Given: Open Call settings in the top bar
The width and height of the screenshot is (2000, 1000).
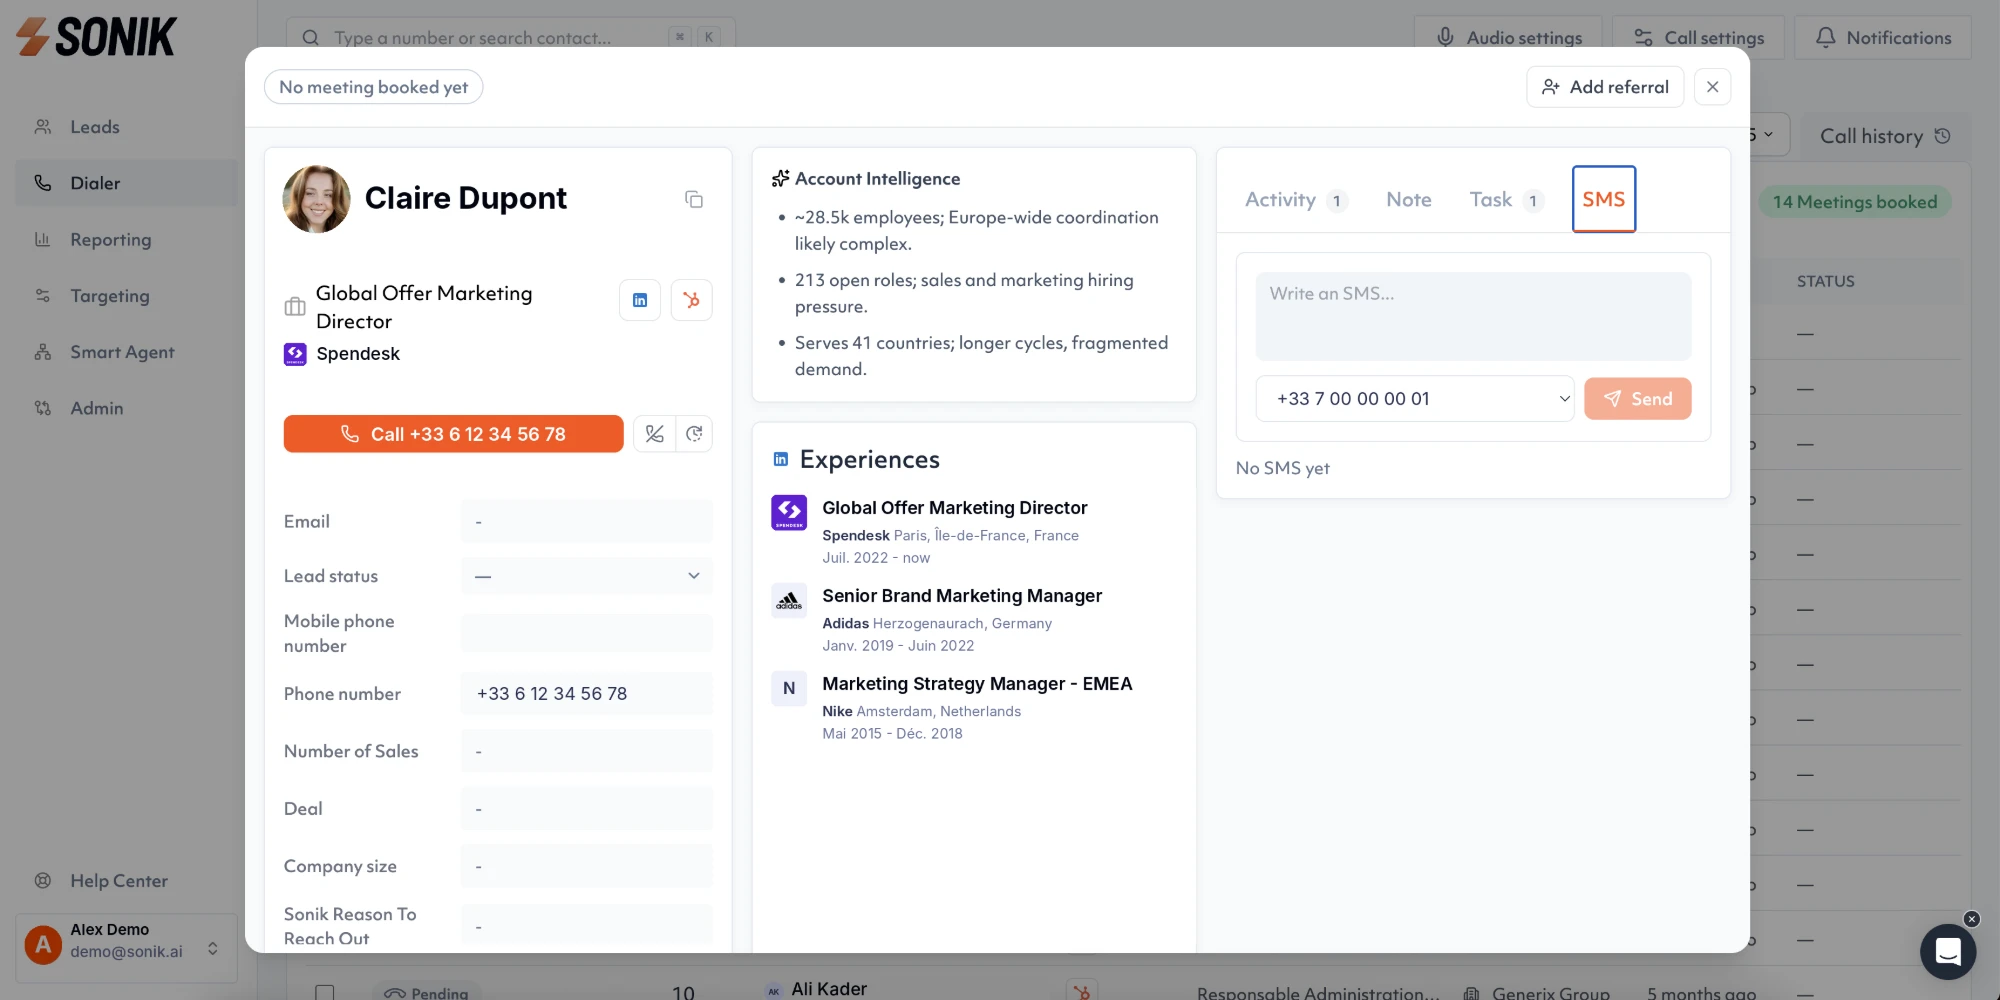Looking at the screenshot, I should [1698, 38].
